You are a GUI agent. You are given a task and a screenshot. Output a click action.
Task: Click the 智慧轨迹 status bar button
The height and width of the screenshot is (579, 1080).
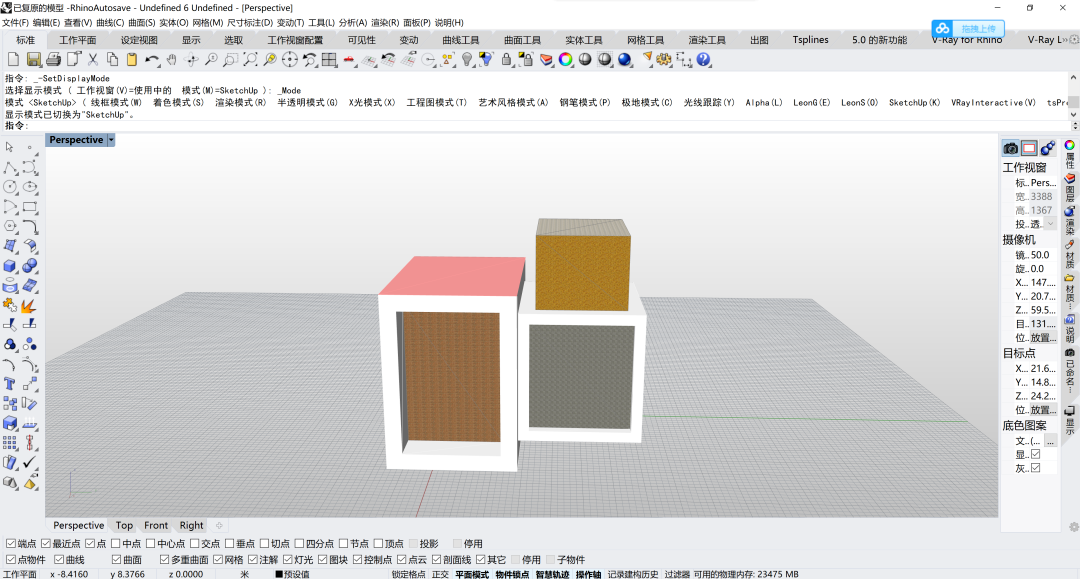[x=553, y=574]
